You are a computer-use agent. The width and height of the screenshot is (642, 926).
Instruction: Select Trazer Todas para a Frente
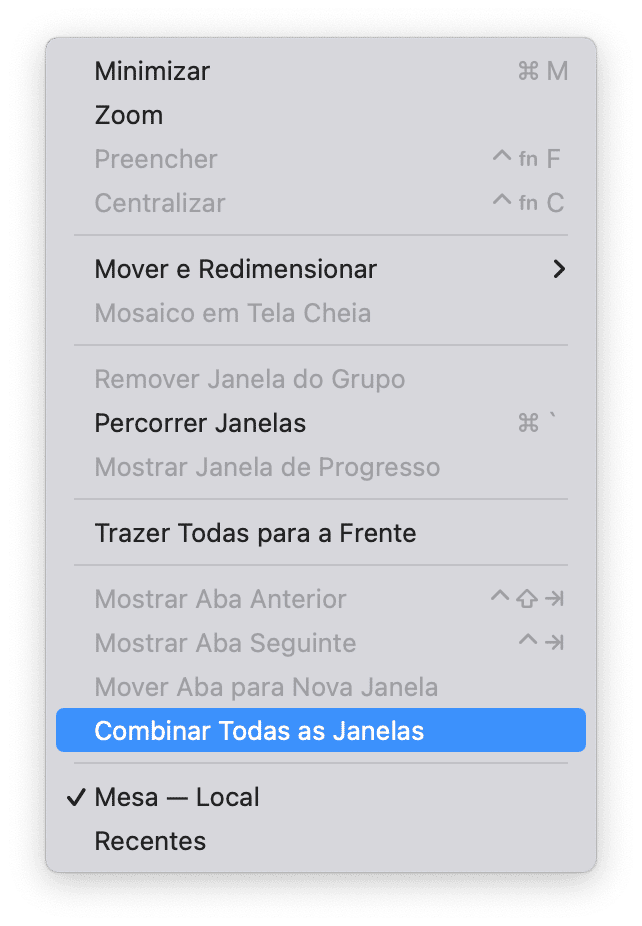tap(321, 533)
